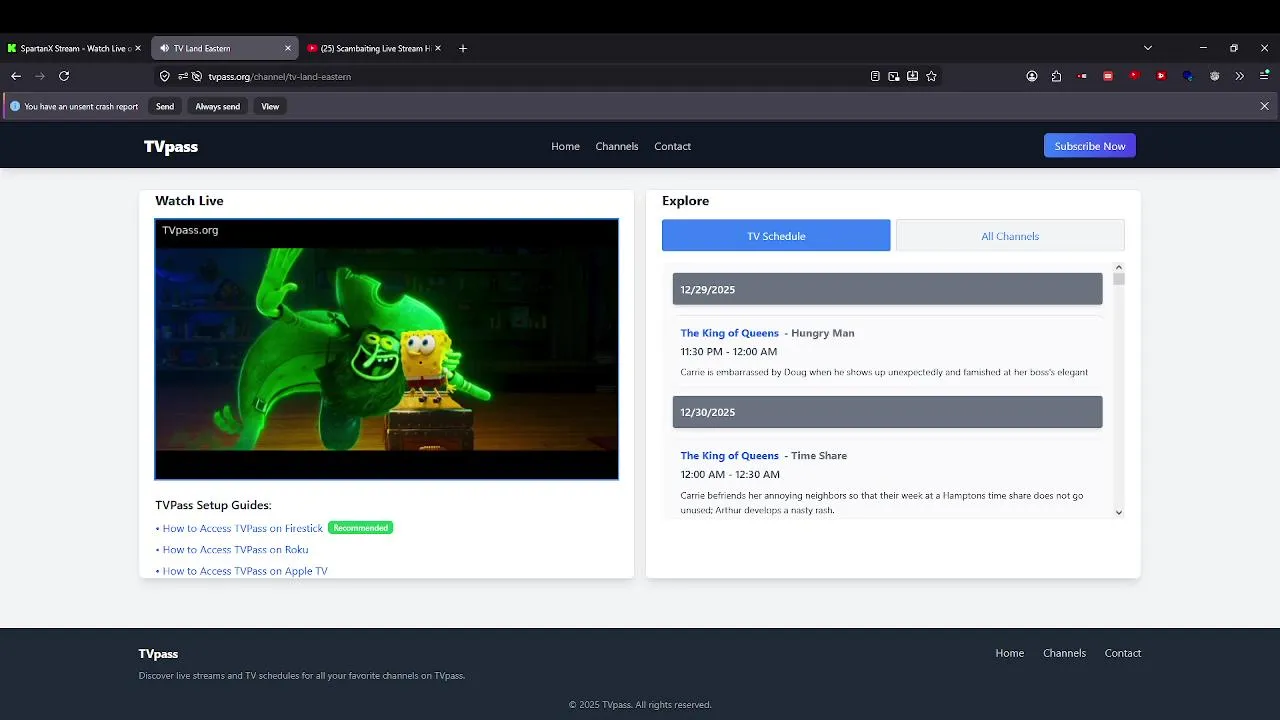Open the tracking protection shield icon
The height and width of the screenshot is (720, 1280).
[165, 76]
